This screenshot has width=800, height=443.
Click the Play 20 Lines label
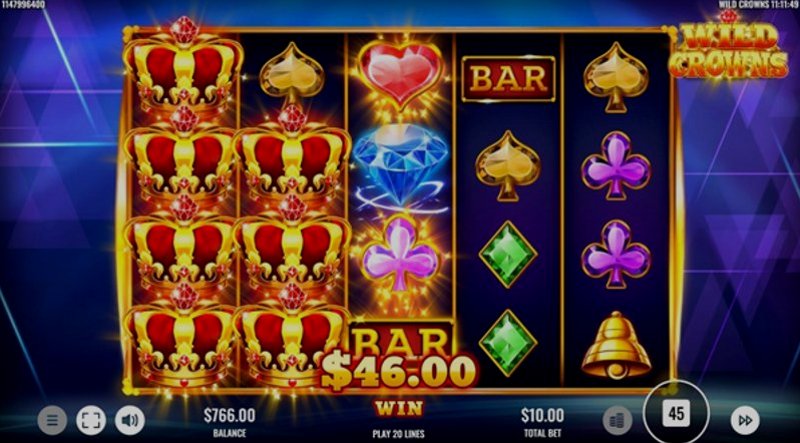(398, 434)
